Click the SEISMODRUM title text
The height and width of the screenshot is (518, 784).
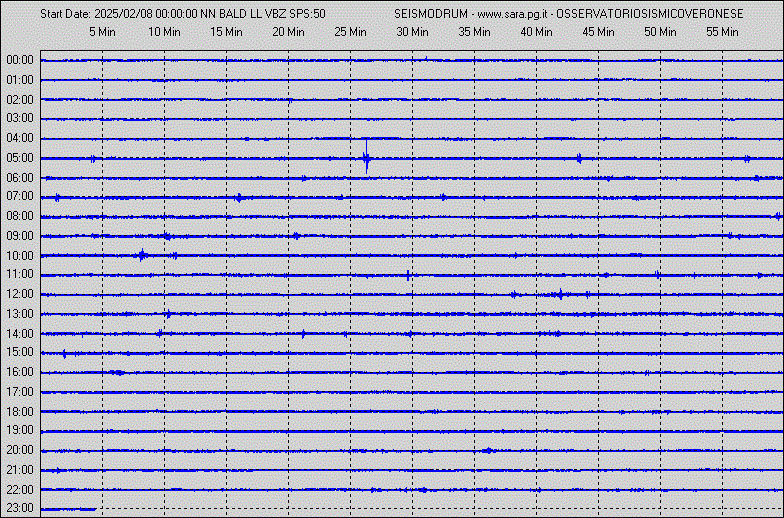(x=431, y=14)
